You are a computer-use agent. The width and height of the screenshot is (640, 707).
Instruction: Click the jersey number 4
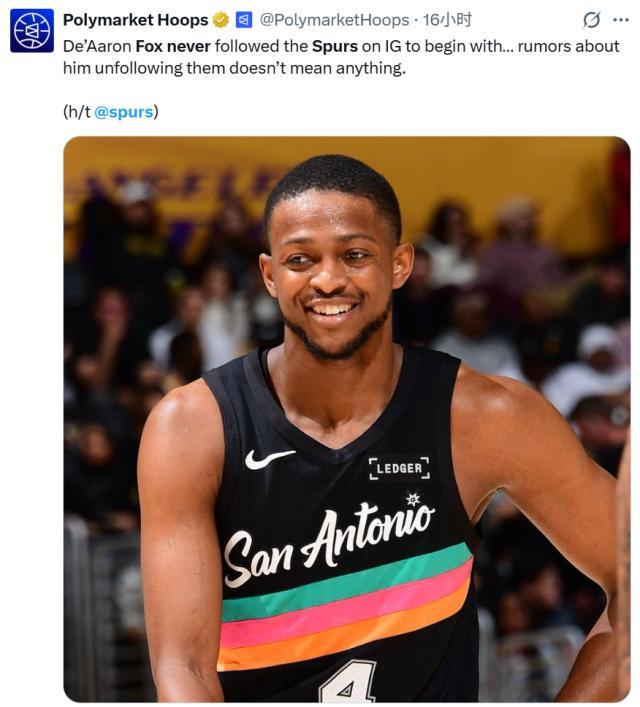coord(347,681)
